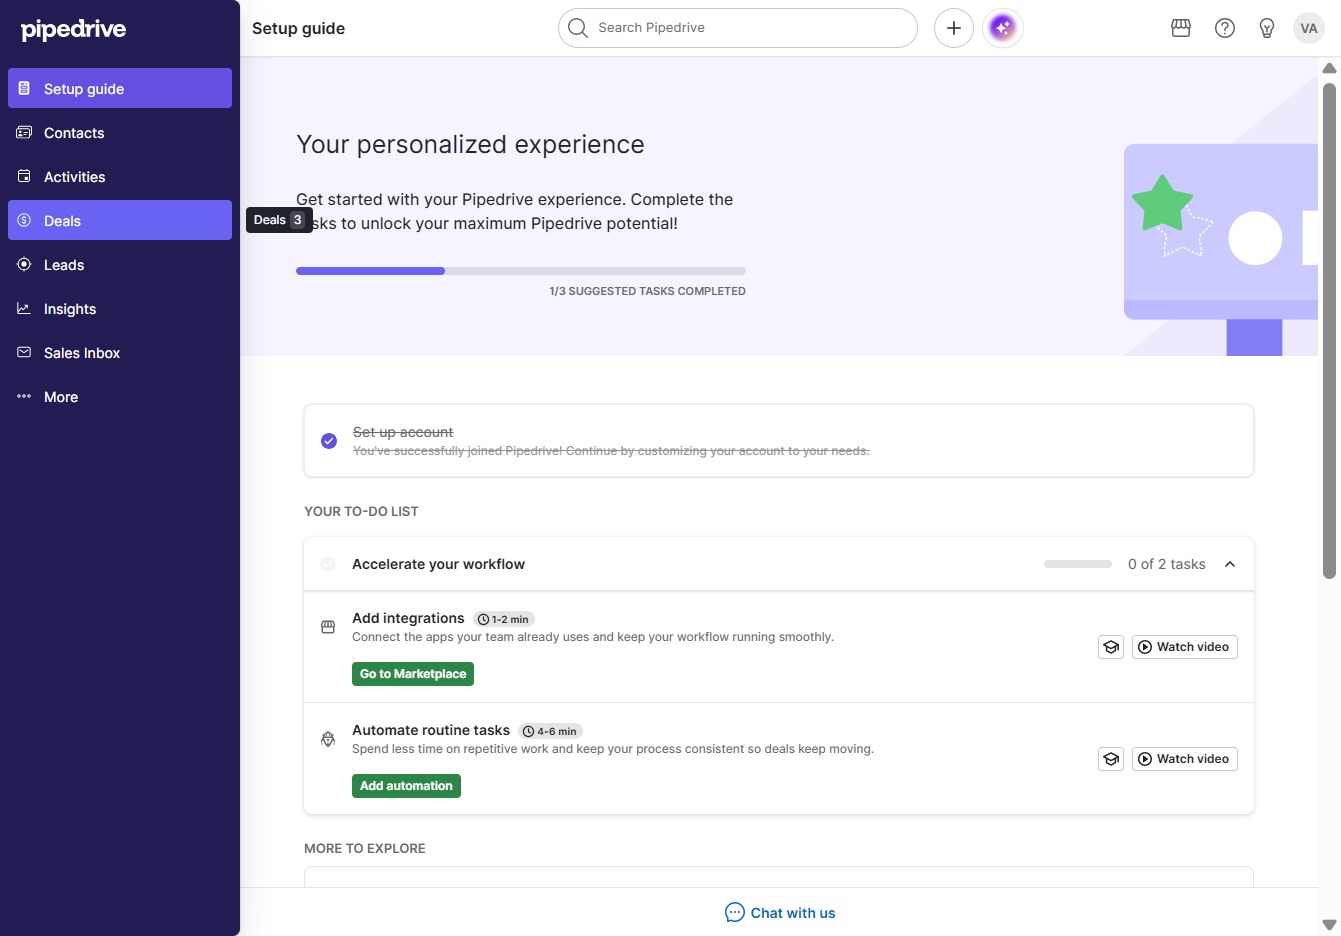This screenshot has width=1341, height=936.
Task: Click the Setup guide page title
Action: (298, 28)
